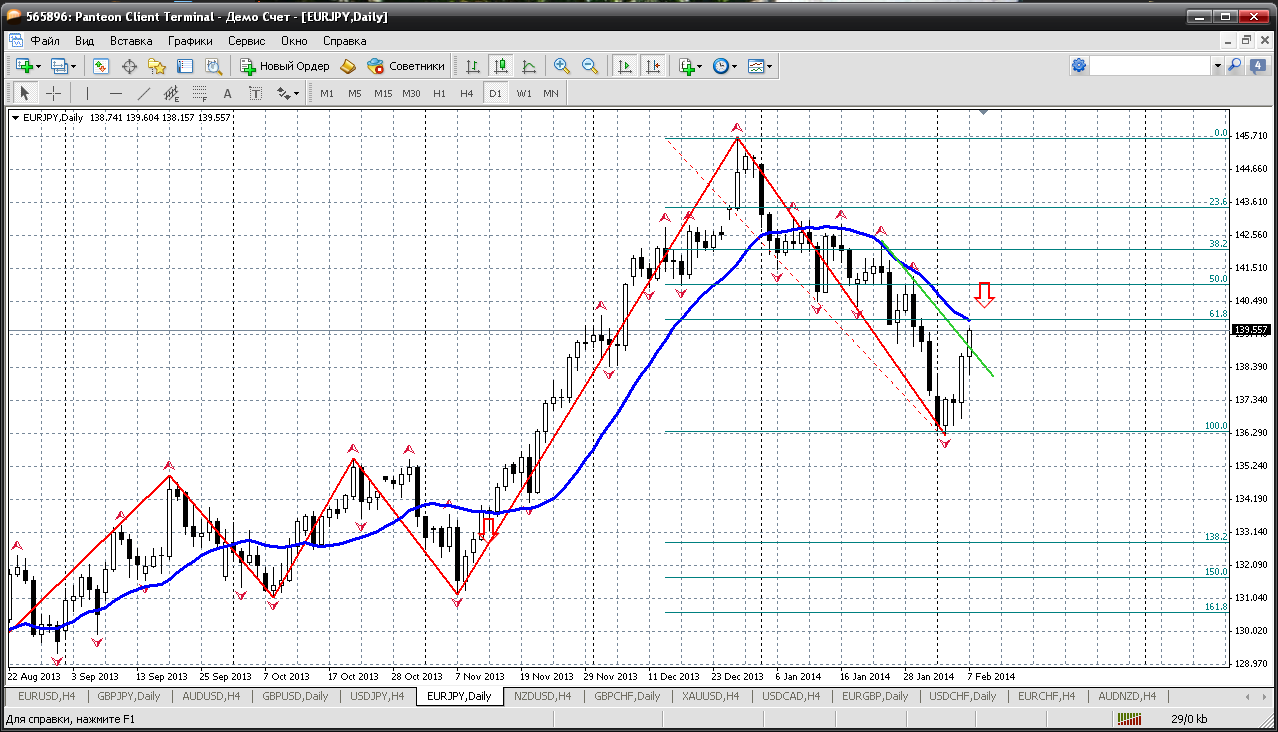Click the Fibonacci 161.8 level label
1278x732 pixels.
(x=1215, y=606)
